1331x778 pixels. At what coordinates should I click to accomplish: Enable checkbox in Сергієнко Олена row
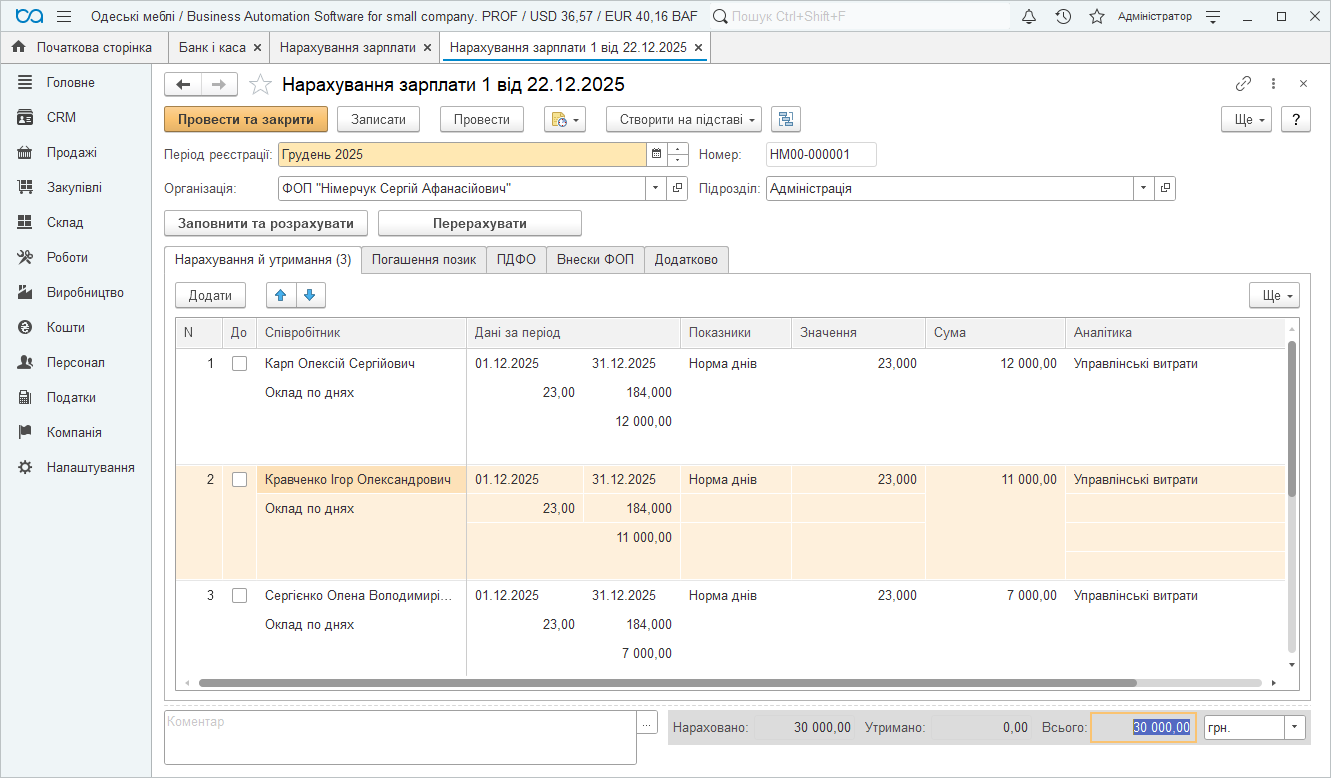pyautogui.click(x=239, y=596)
